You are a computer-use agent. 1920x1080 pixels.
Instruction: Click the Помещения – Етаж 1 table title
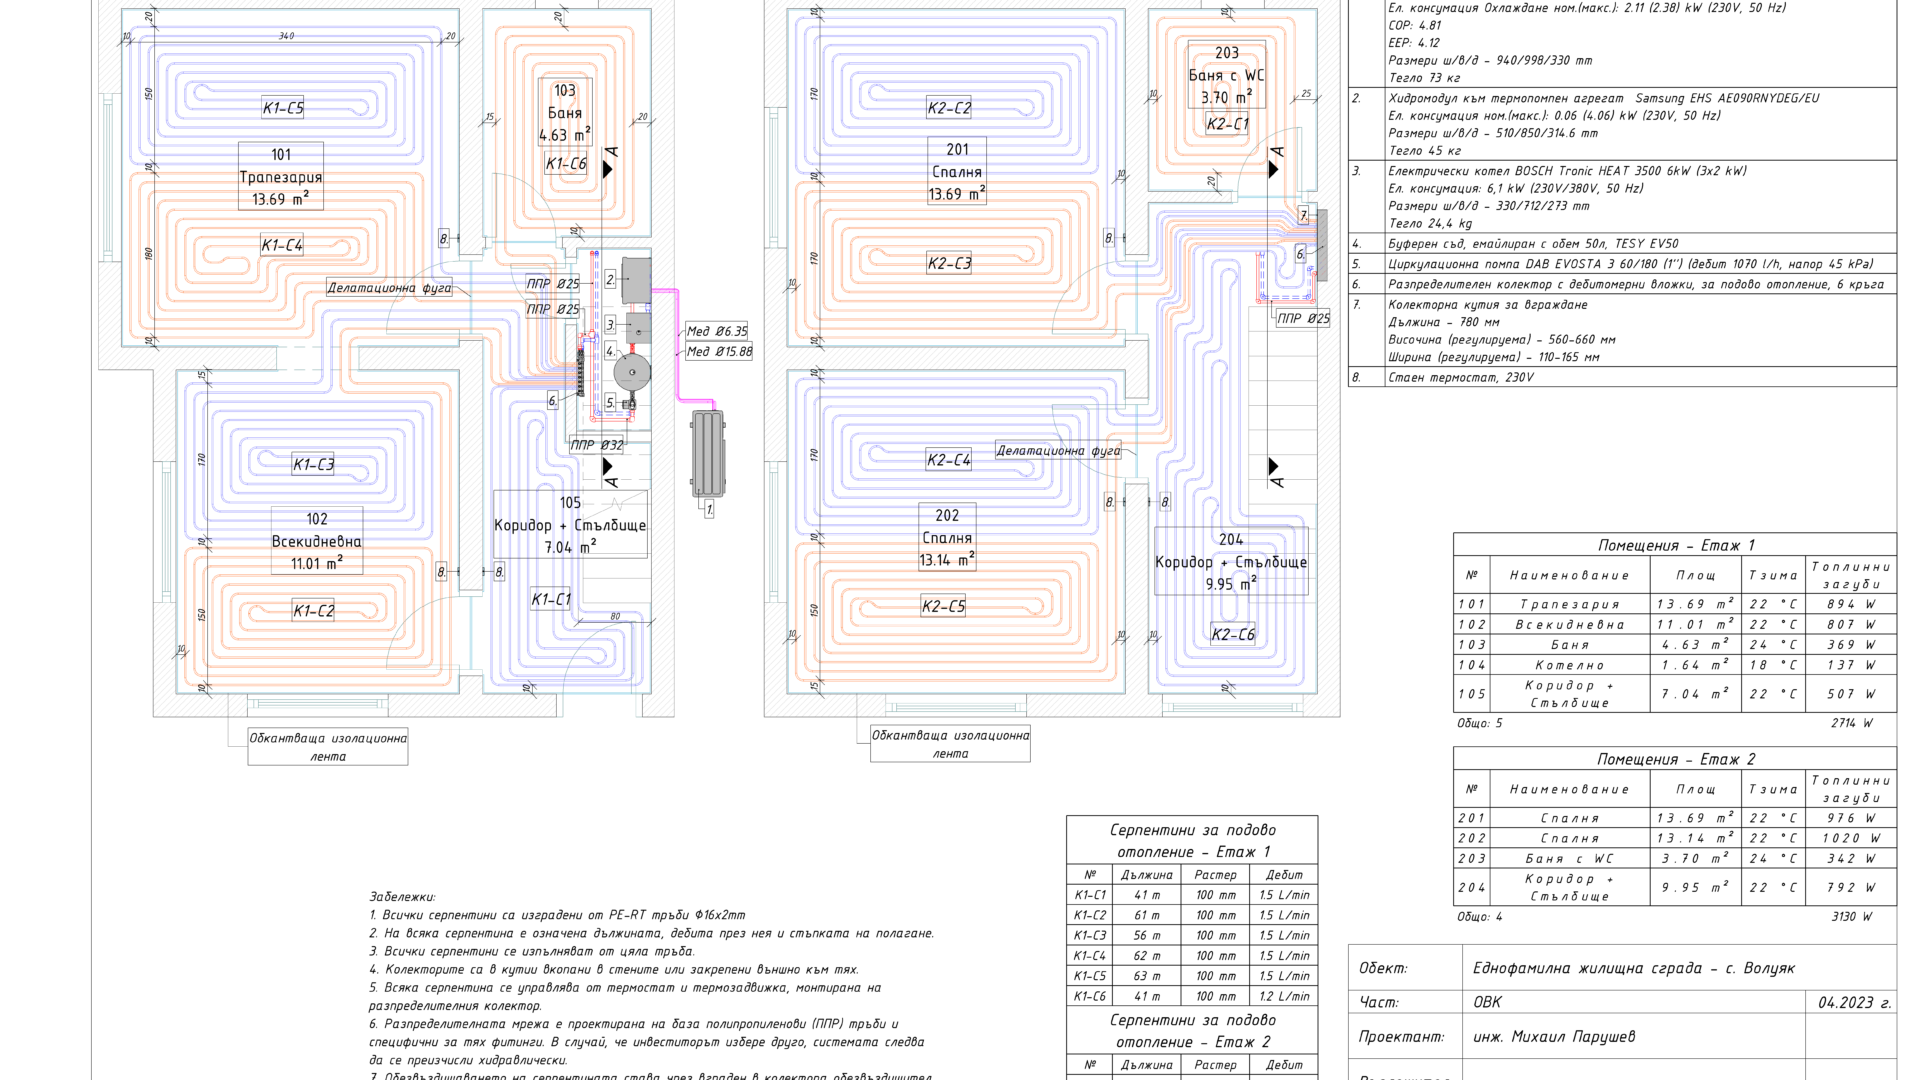[1675, 545]
